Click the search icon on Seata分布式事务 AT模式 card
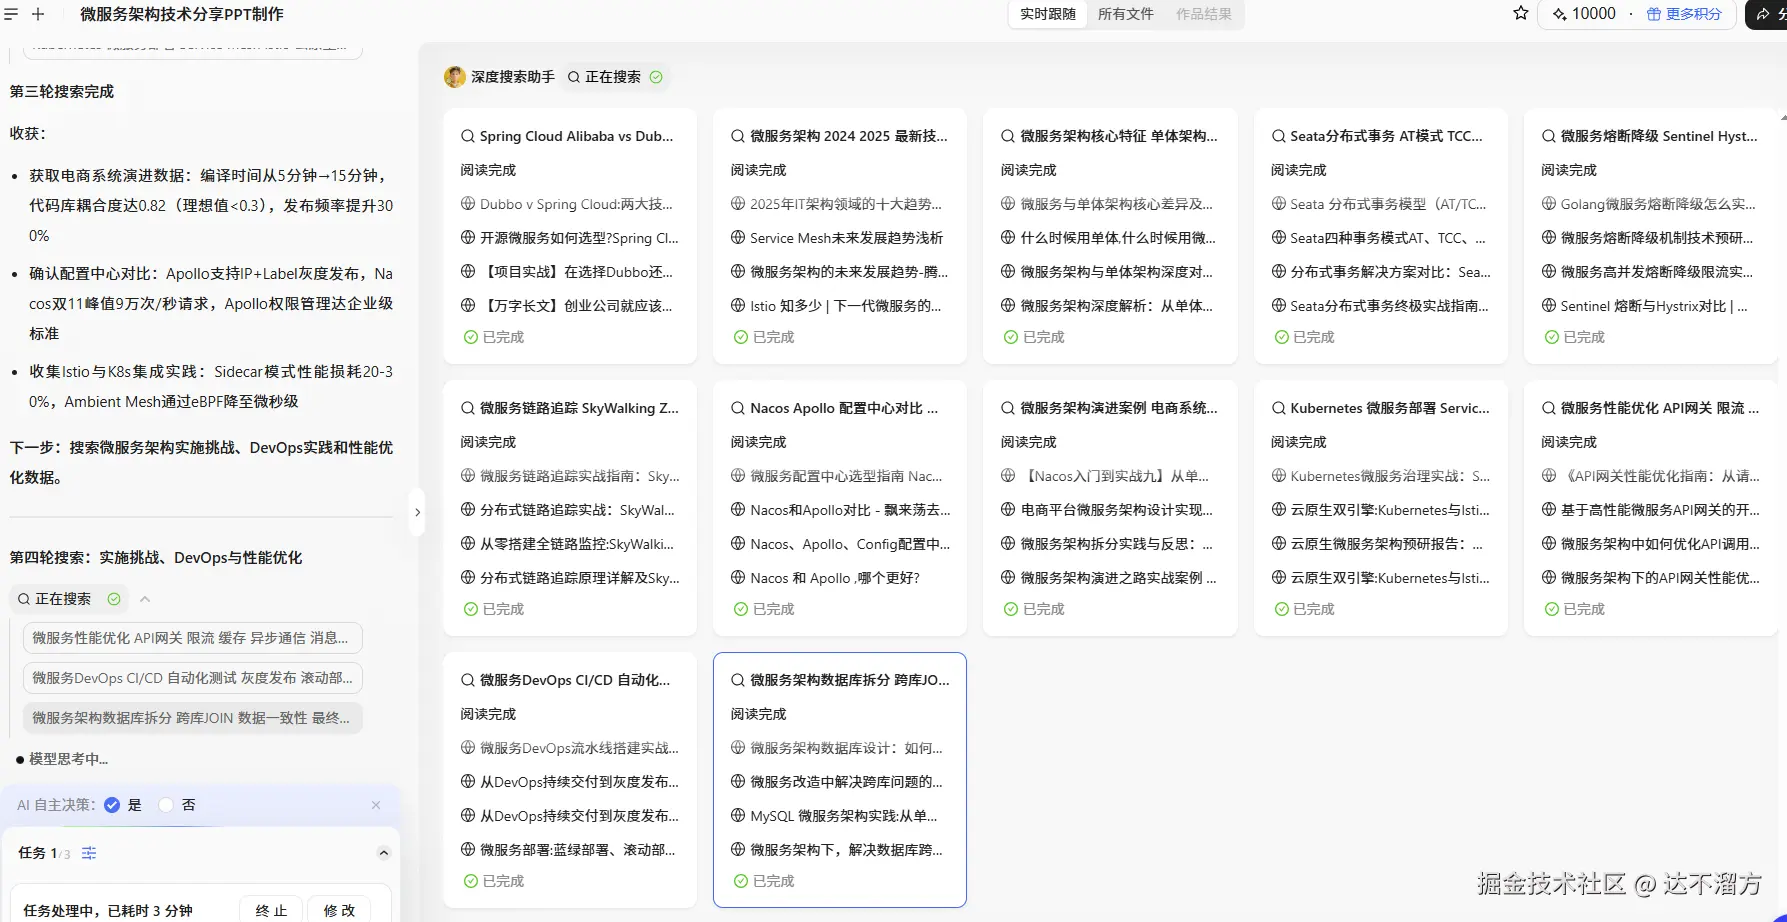The width and height of the screenshot is (1787, 922). pyautogui.click(x=1278, y=136)
